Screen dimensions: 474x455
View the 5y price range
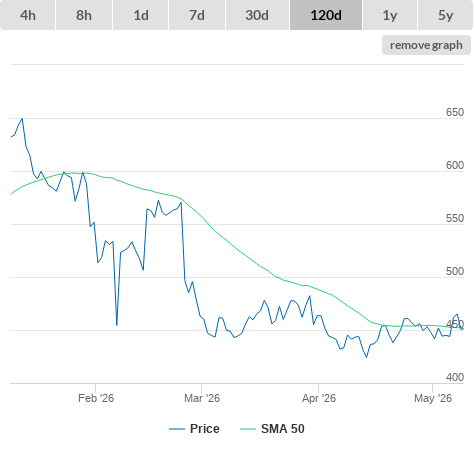446,15
